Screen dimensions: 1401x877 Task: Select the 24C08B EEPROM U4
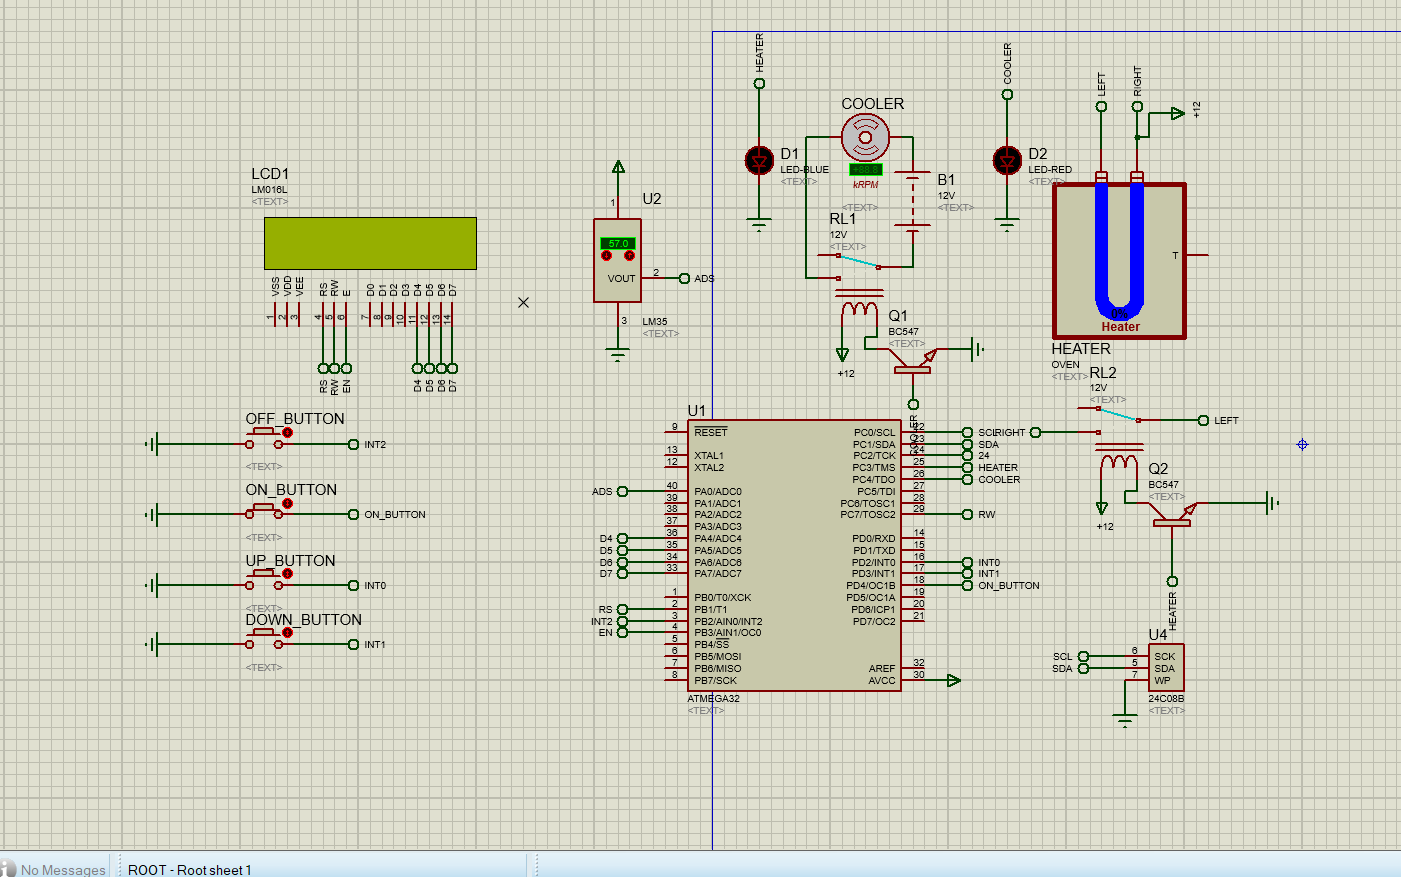point(1165,665)
